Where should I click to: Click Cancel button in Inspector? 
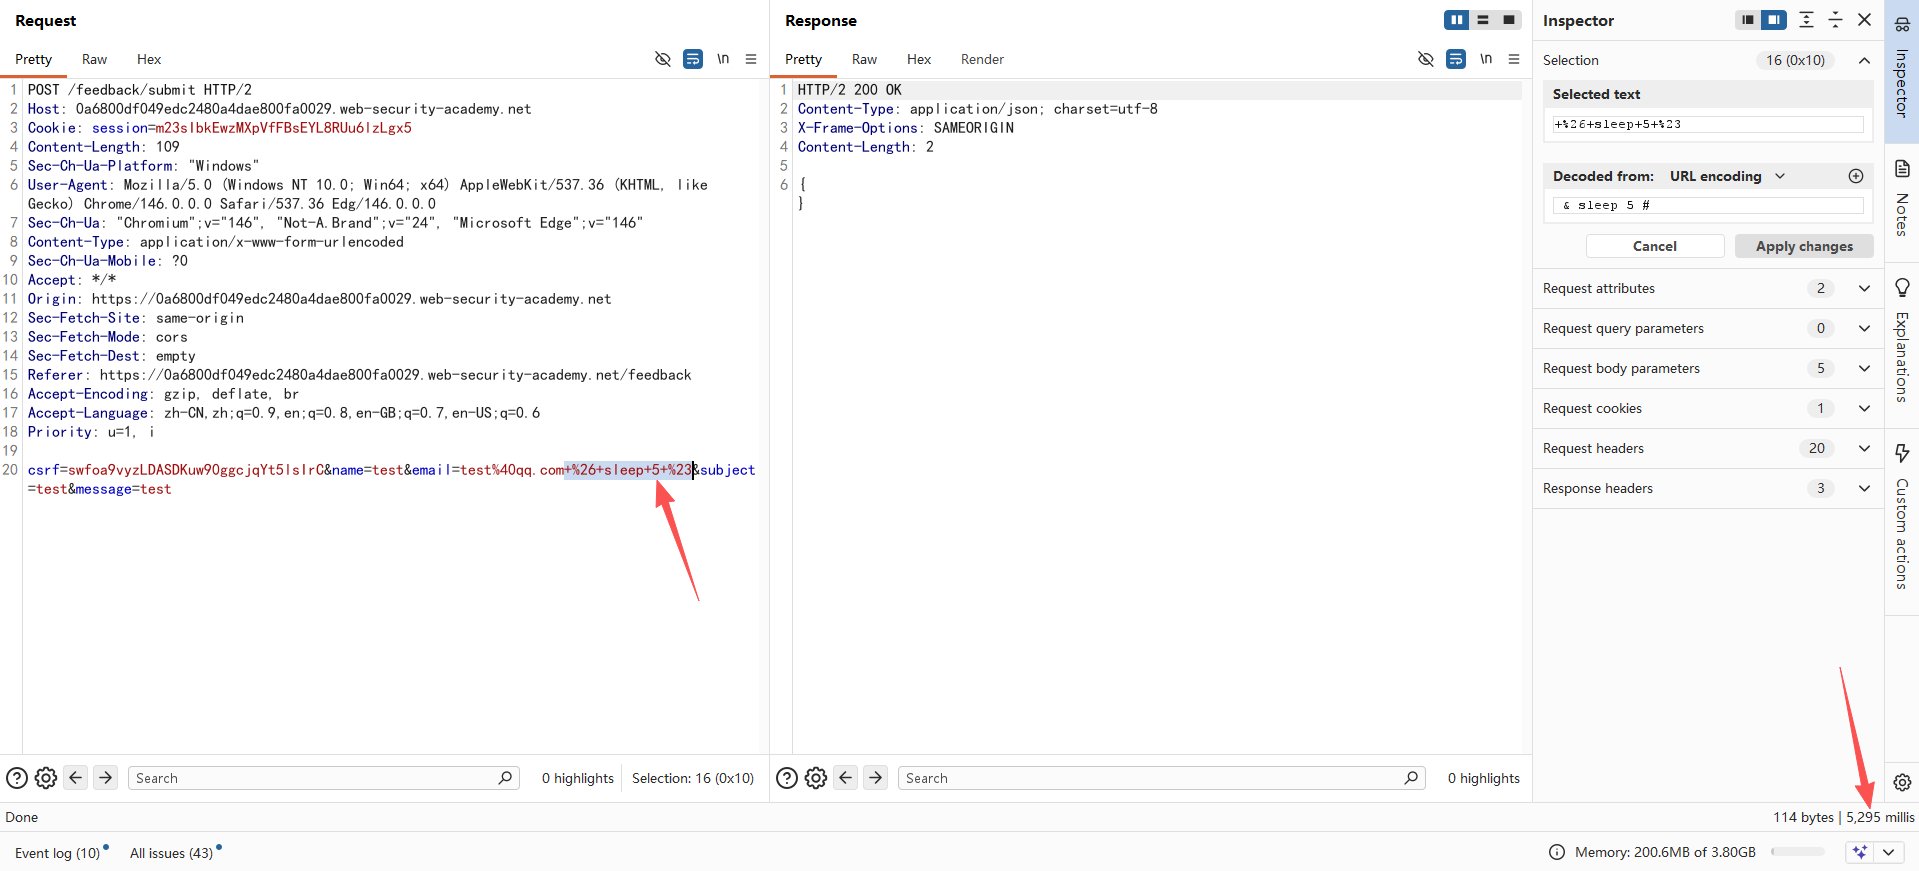1655,246
